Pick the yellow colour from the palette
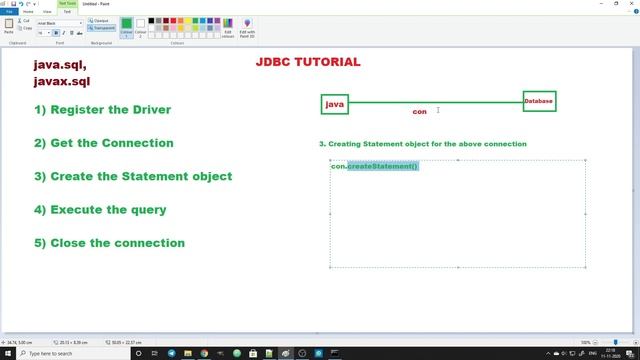 (188, 20)
